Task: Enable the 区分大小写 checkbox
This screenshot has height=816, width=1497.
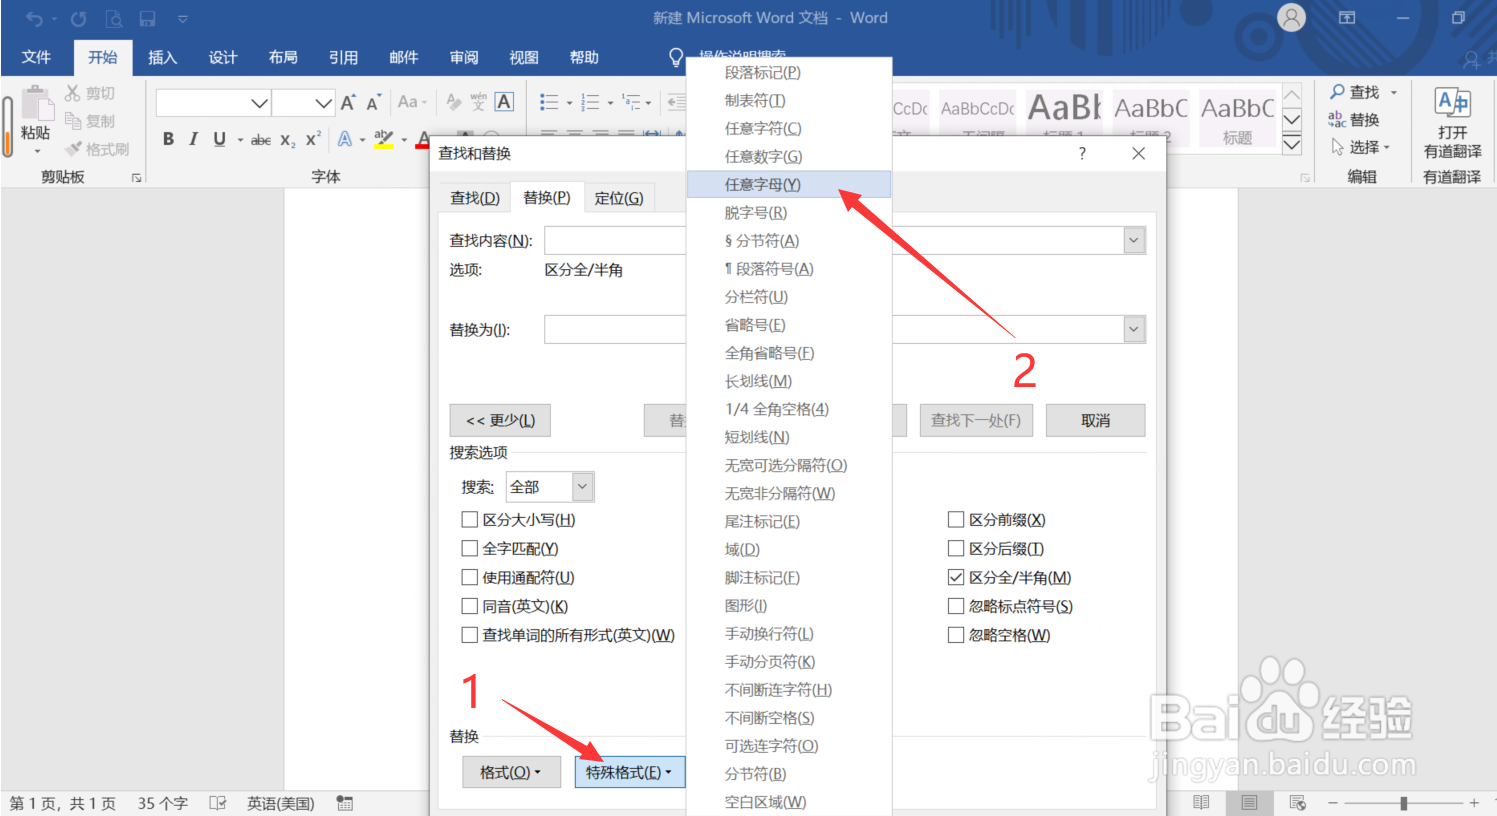Action: (470, 519)
